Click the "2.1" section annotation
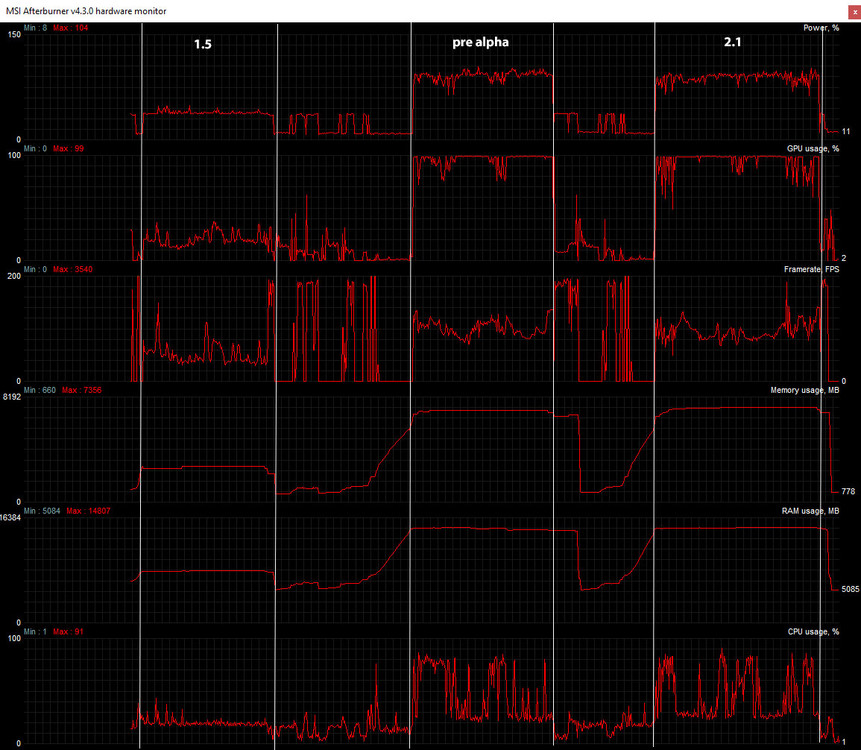Screen dimensions: 861x750 click(x=733, y=42)
